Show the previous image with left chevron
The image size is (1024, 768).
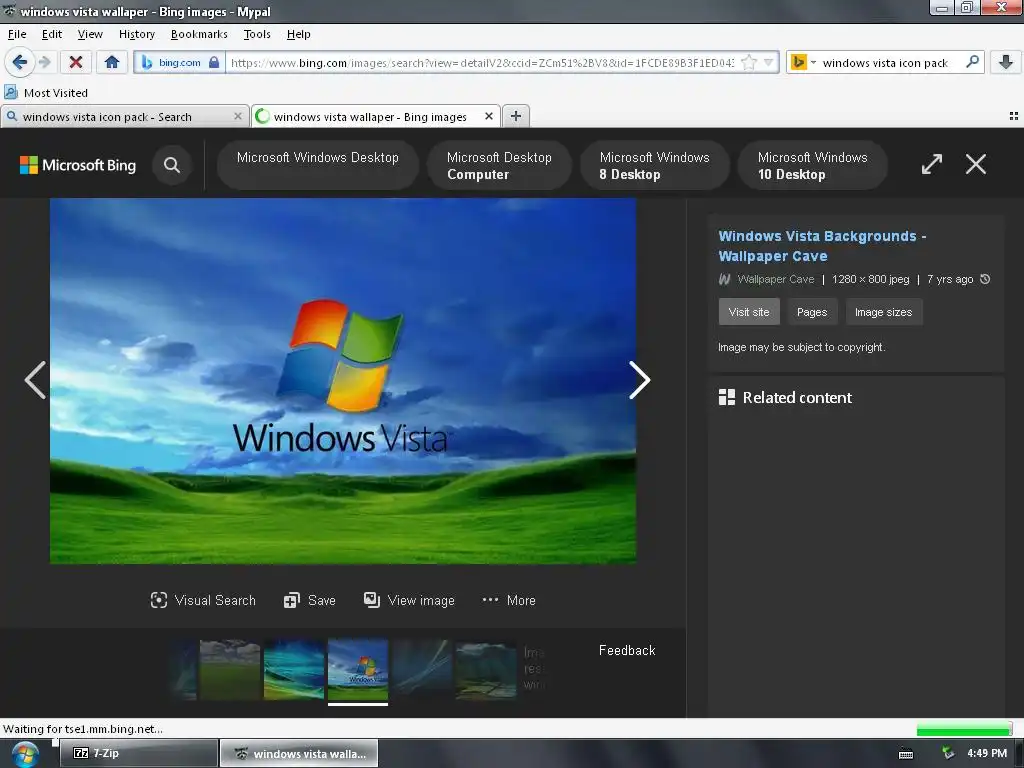[35, 380]
